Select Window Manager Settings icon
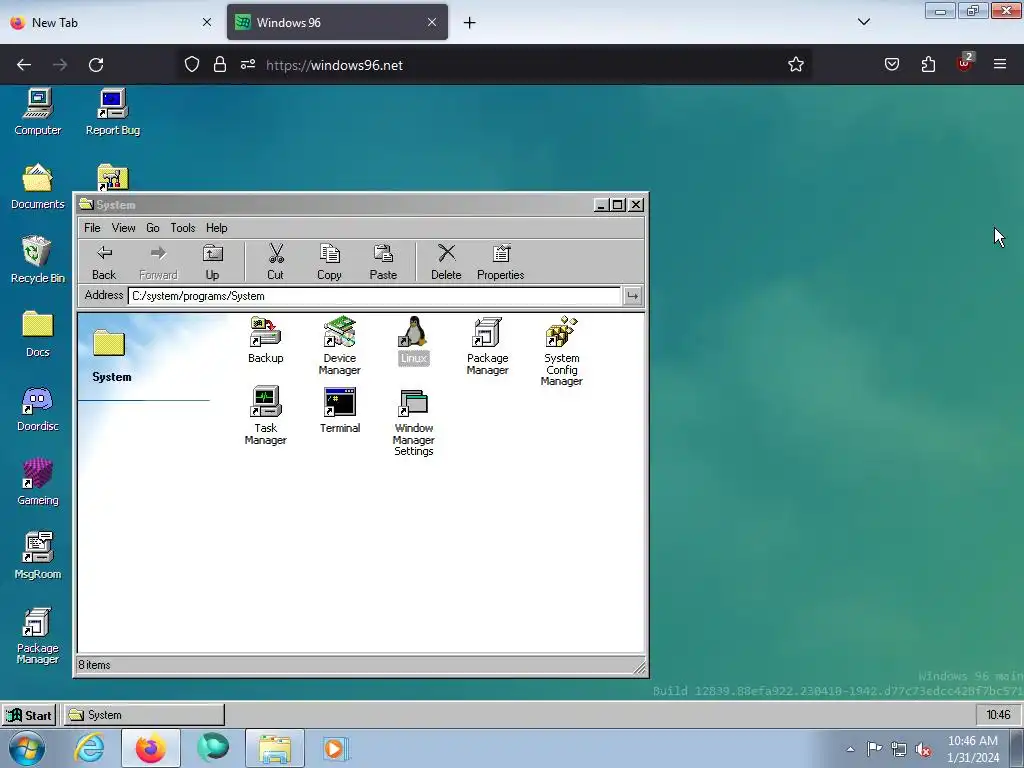 tap(413, 421)
